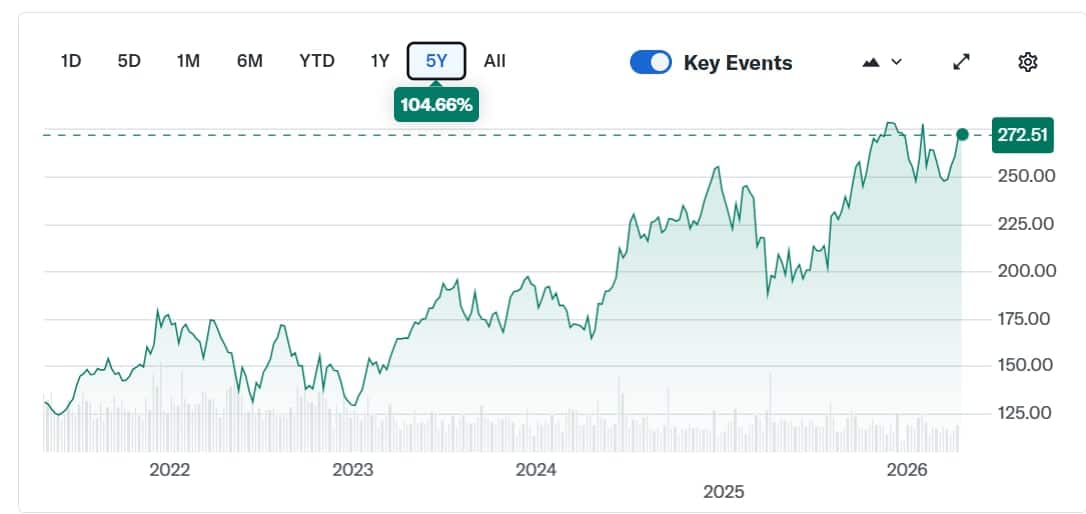Click the mountain chart type icon
The width and height of the screenshot is (1086, 514).
pos(870,62)
